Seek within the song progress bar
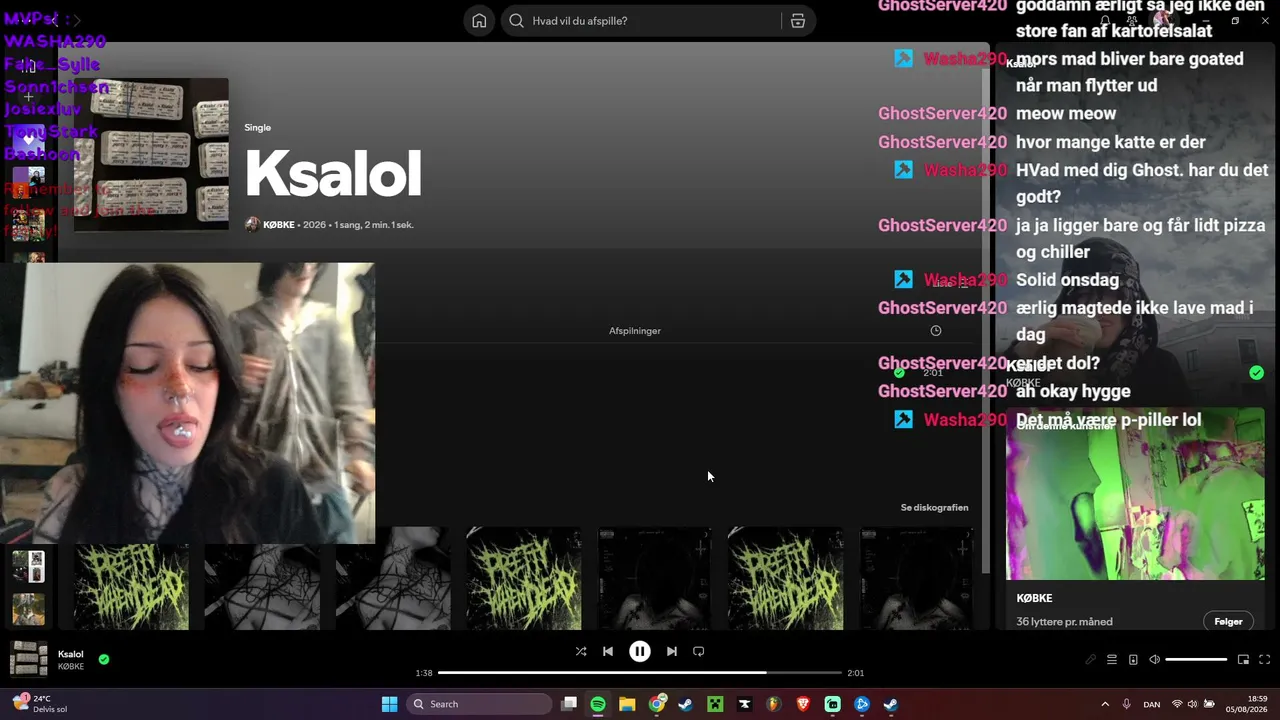Screen dimensions: 1280x720 pos(640,673)
